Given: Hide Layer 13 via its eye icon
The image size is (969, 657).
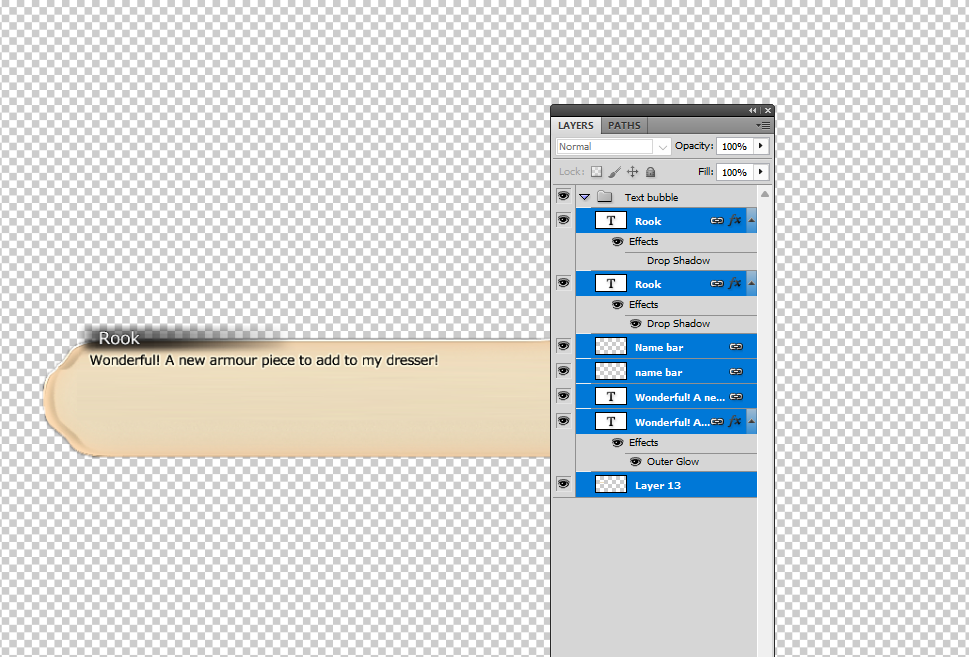Looking at the screenshot, I should point(563,483).
